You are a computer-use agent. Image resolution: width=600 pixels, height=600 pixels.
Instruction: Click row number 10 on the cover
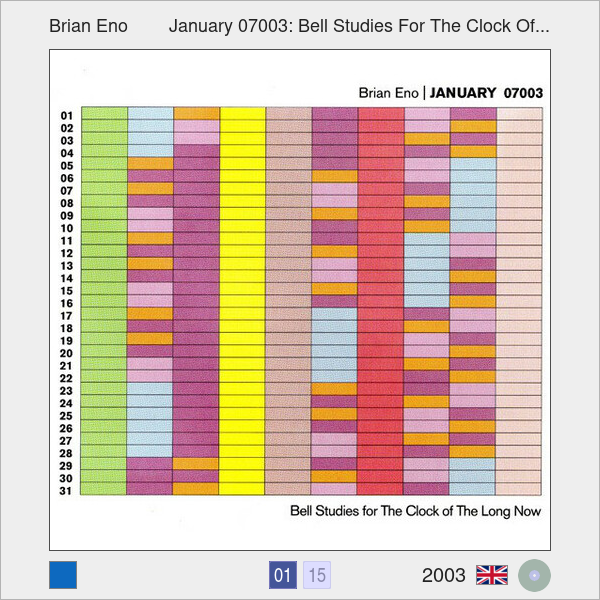66,227
